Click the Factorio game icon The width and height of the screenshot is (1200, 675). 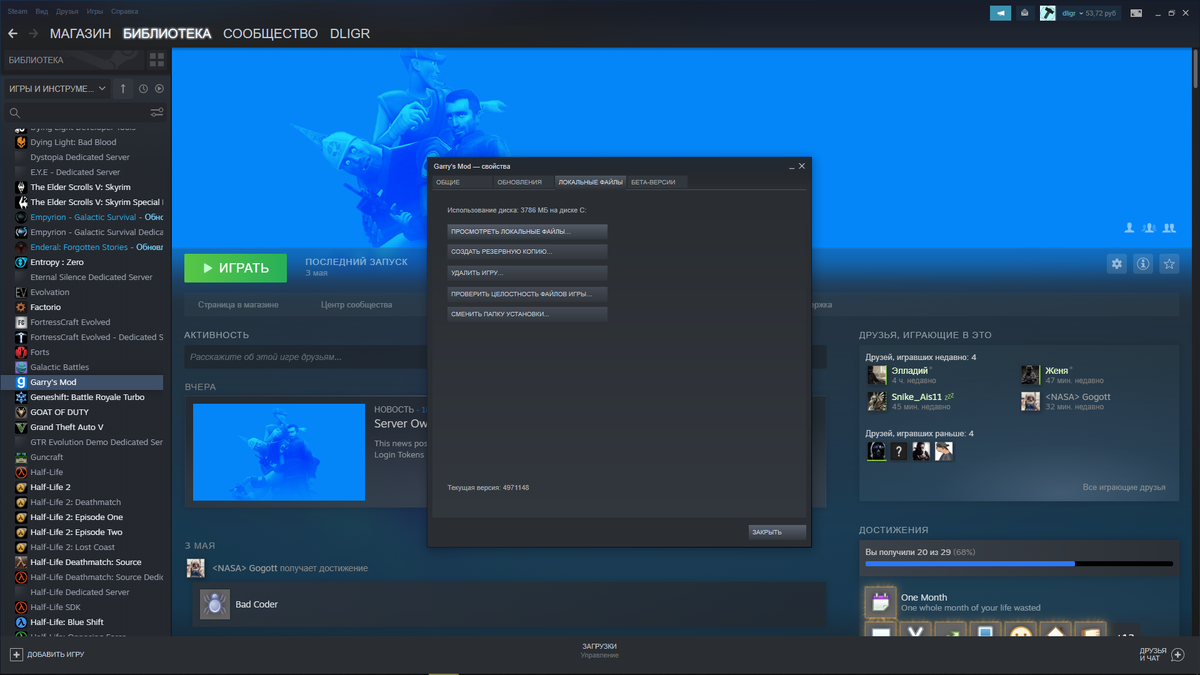click(21, 307)
